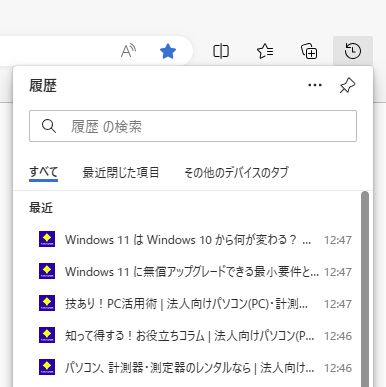Viewport: 386px width, 387px height.
Task: Click inside the 履歴 の検索 field
Action: pyautogui.click(x=193, y=126)
